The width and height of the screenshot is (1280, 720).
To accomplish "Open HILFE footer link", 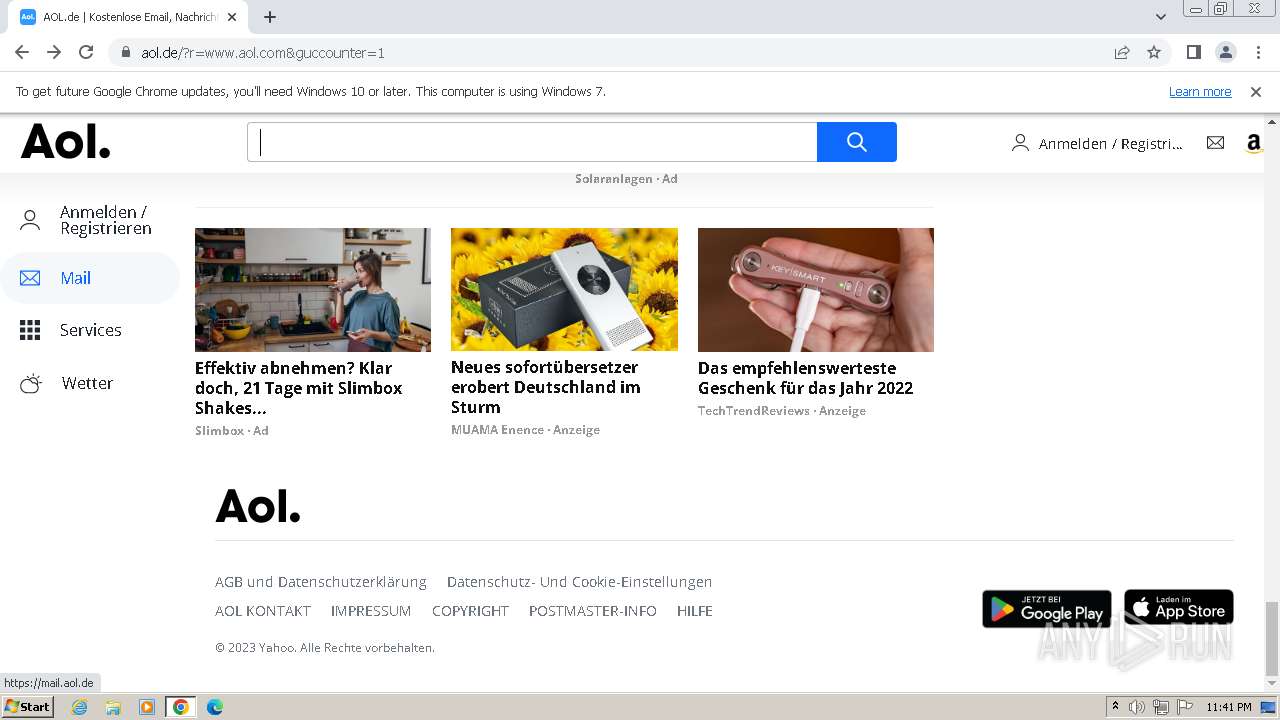I will coord(695,611).
